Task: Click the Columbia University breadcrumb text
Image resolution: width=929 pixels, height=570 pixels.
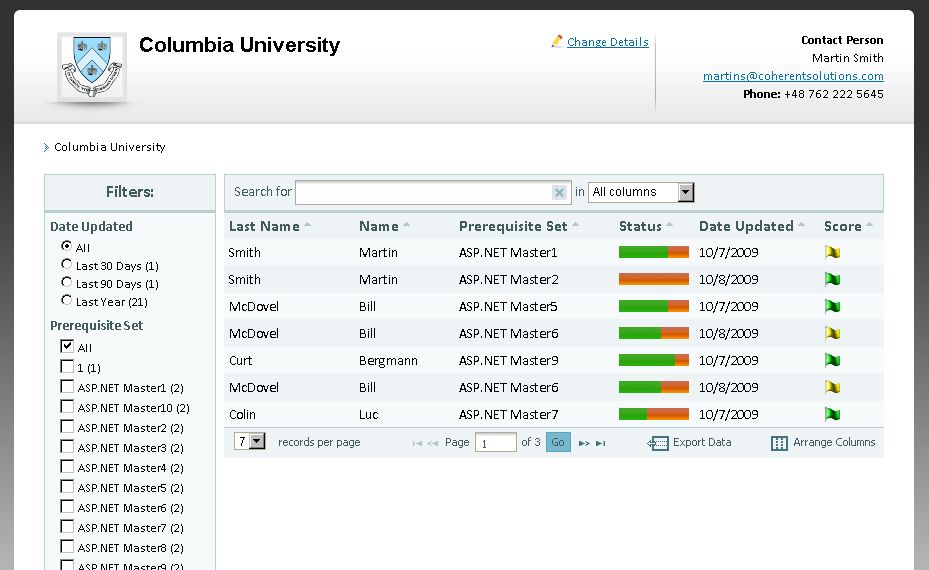Action: pyautogui.click(x=110, y=147)
